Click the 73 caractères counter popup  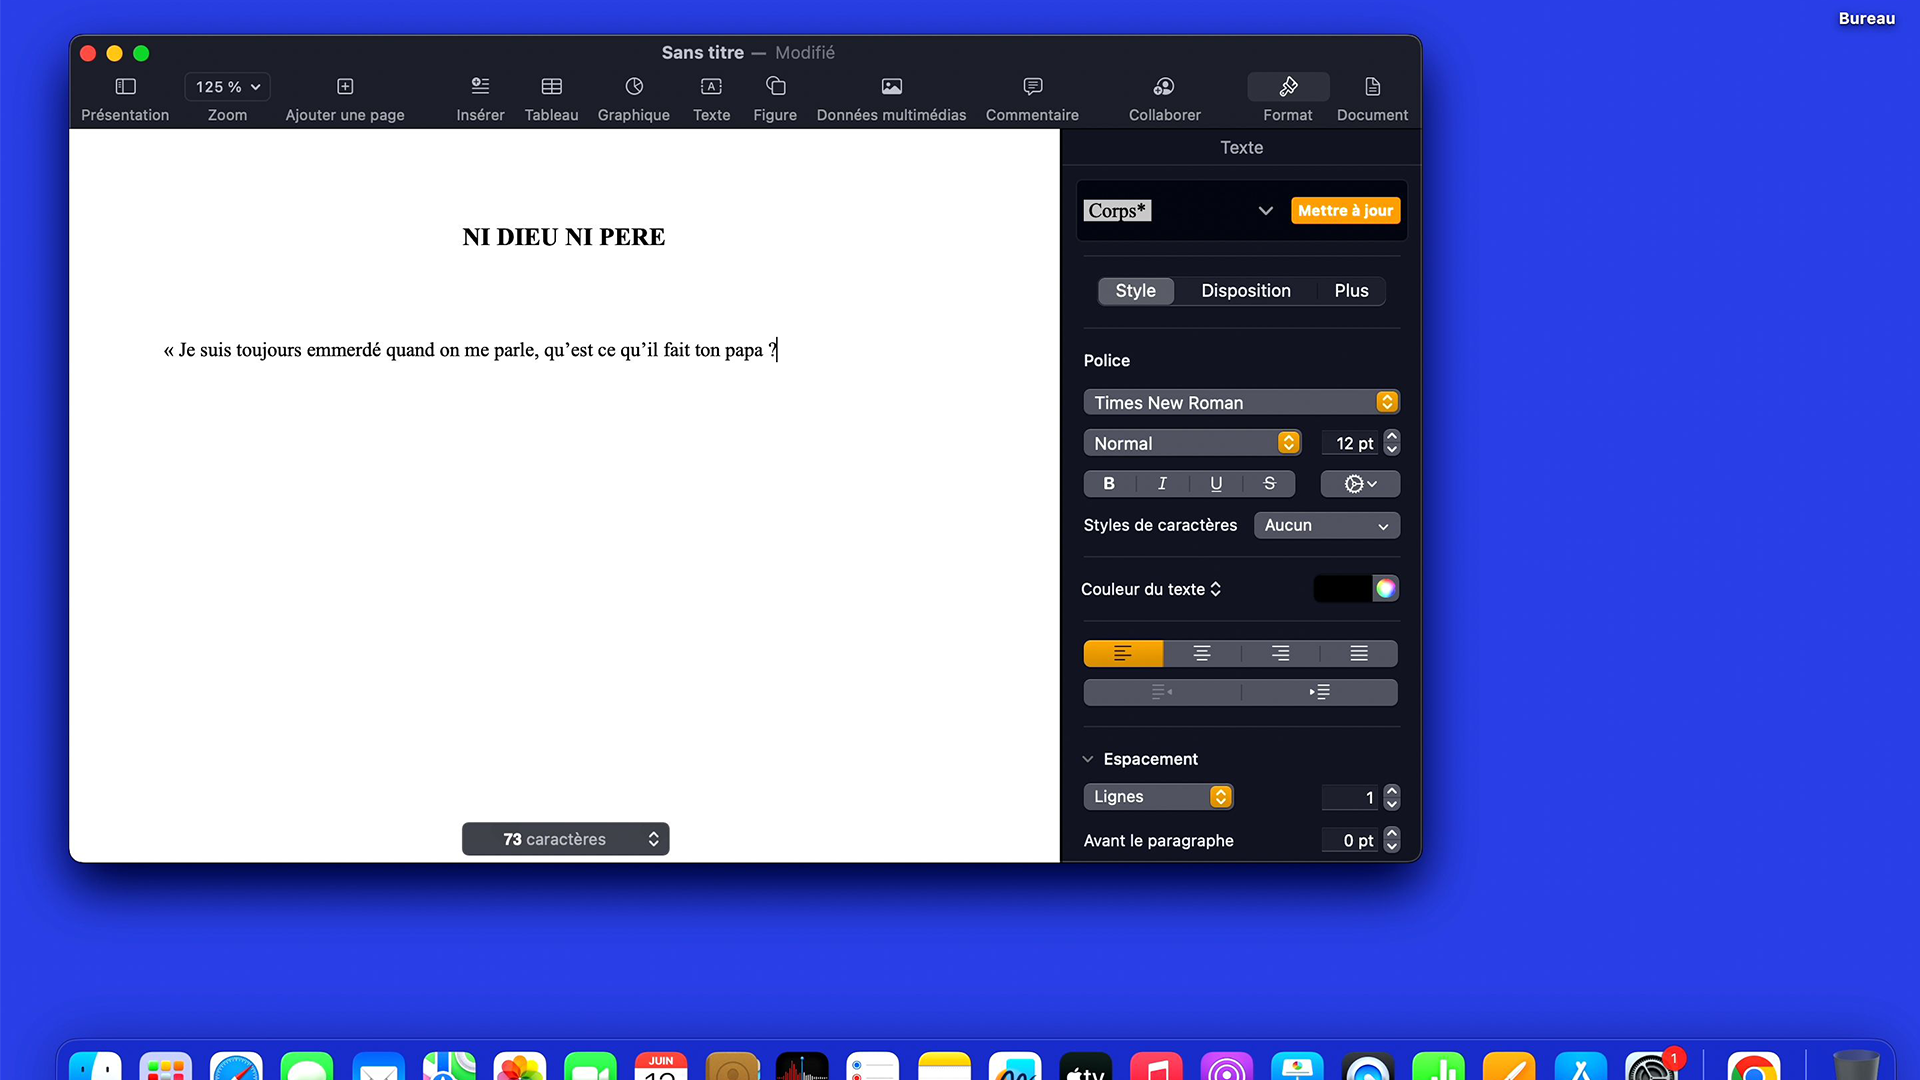pos(565,839)
